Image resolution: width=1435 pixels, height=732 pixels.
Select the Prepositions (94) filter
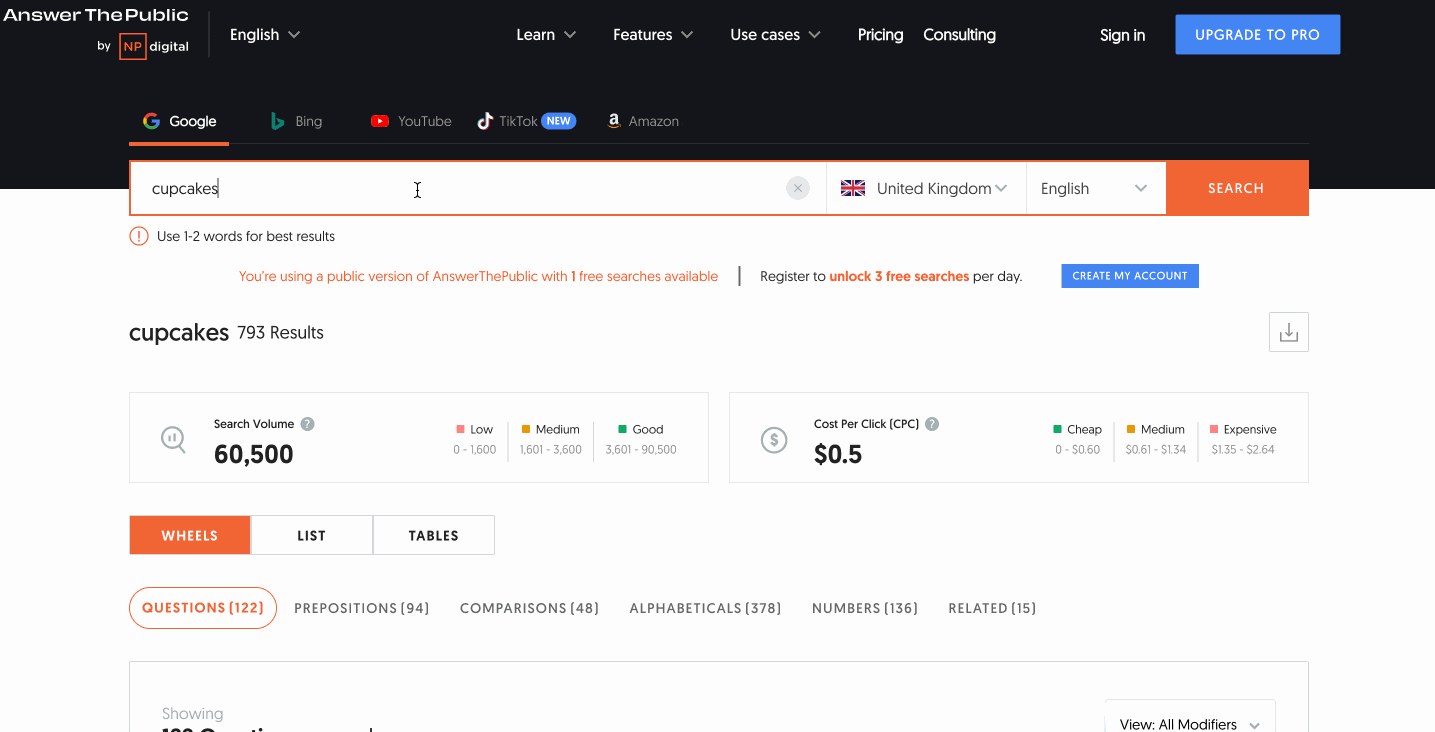point(361,608)
